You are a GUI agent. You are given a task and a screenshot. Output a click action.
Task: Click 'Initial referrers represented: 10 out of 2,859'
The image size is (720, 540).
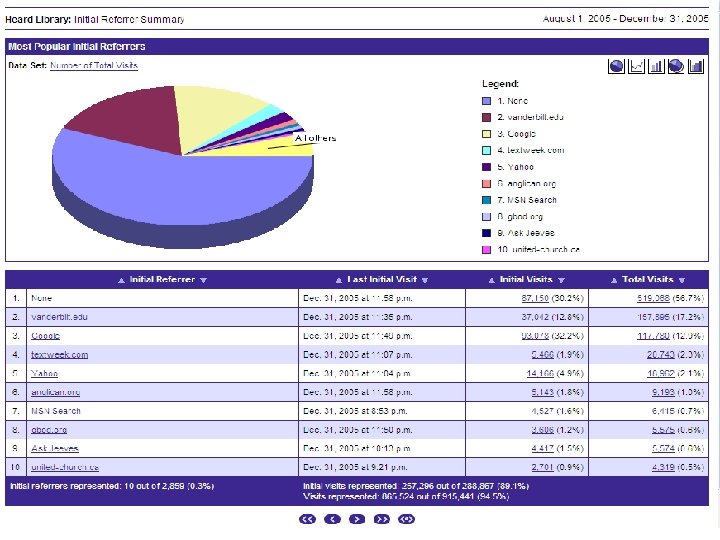(112, 486)
